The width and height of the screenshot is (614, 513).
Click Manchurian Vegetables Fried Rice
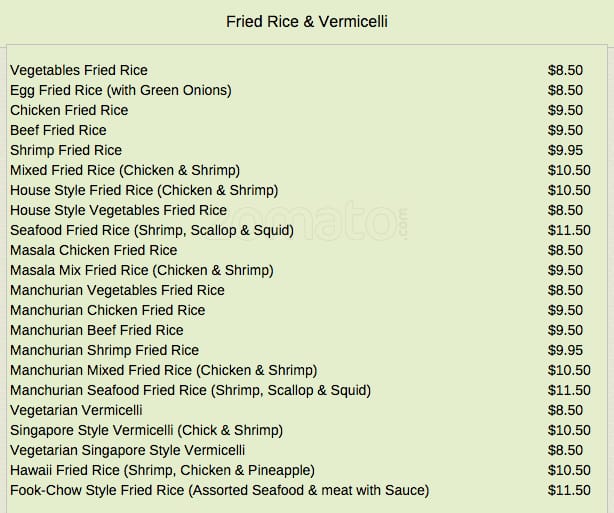point(117,290)
